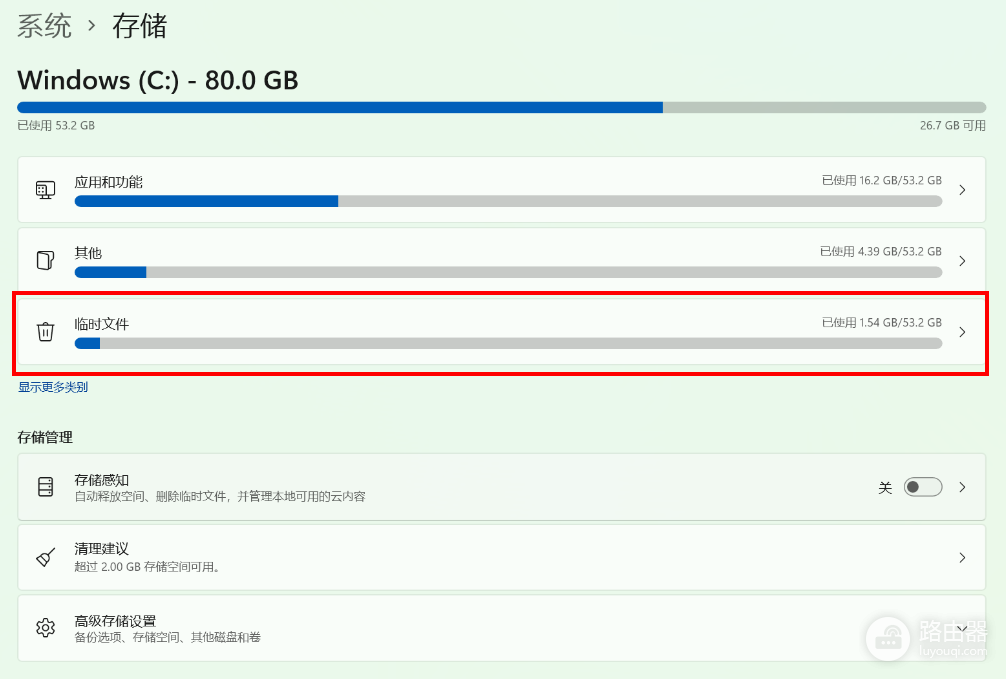Open the 高级存储设置 item label

115,621
